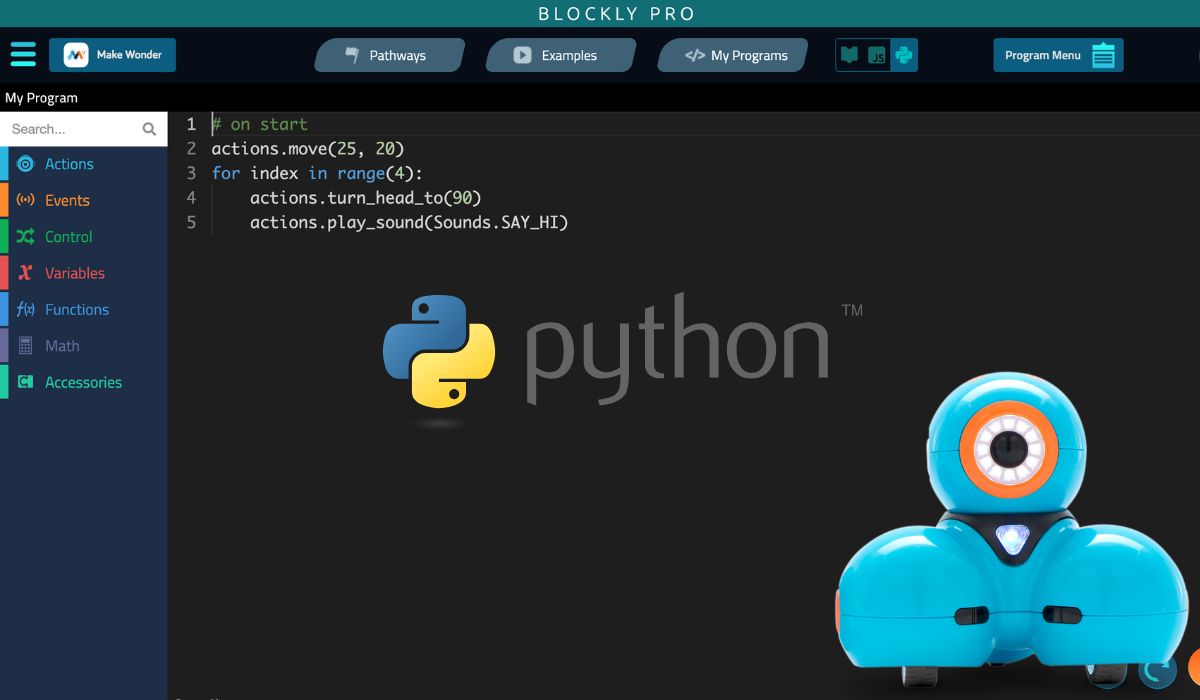Switch the editor to JavaScript mode
The width and height of the screenshot is (1200, 700).
click(877, 56)
